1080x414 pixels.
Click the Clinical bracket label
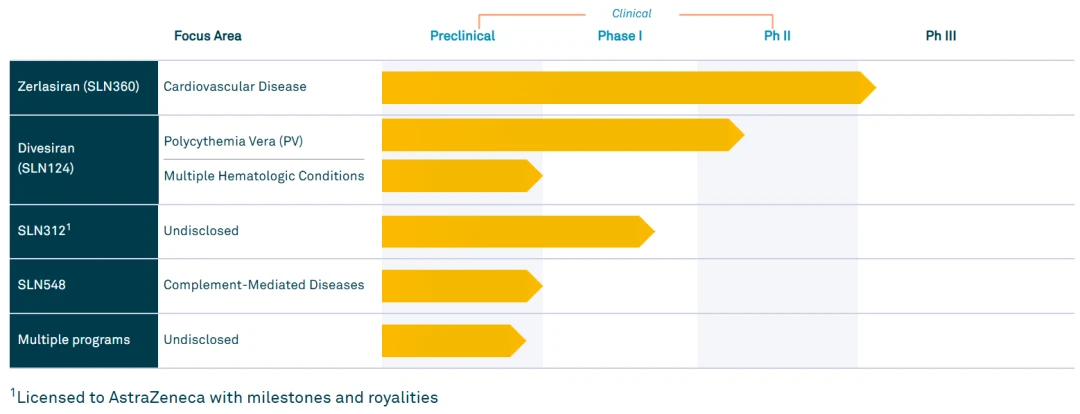pos(632,13)
